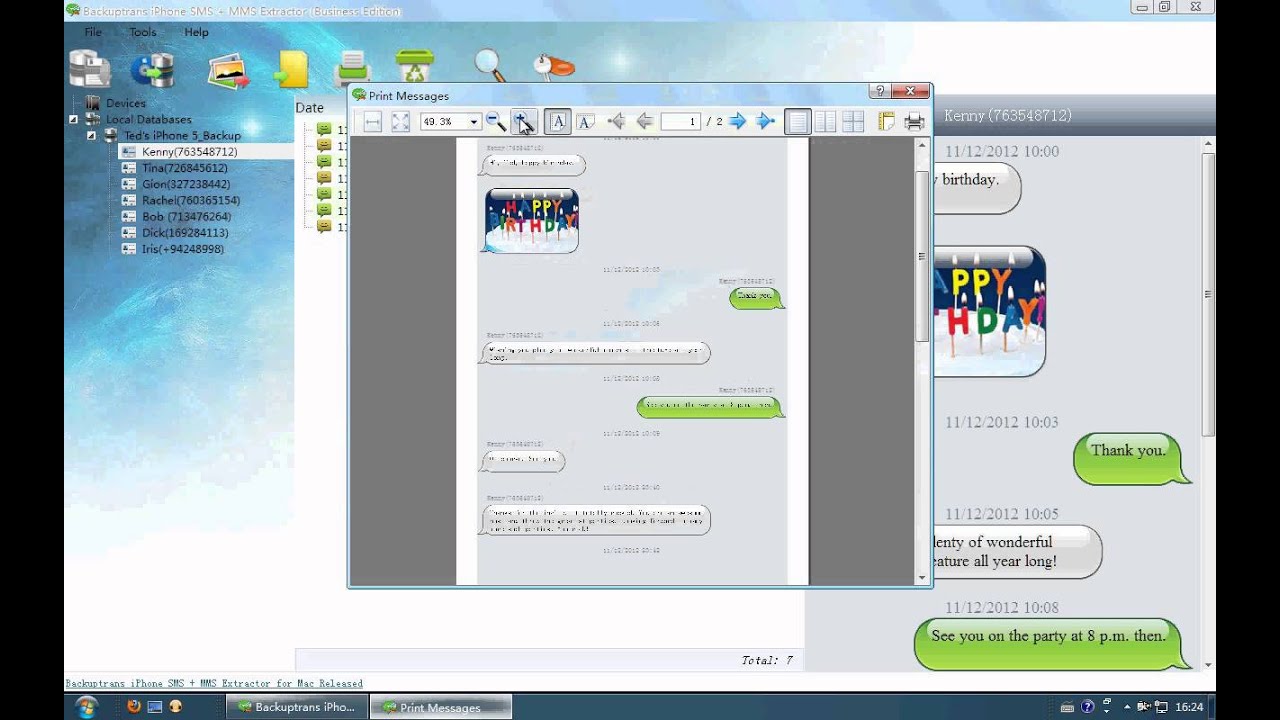
Task: Click the Export to file yellow document icon
Action: pyautogui.click(x=291, y=70)
